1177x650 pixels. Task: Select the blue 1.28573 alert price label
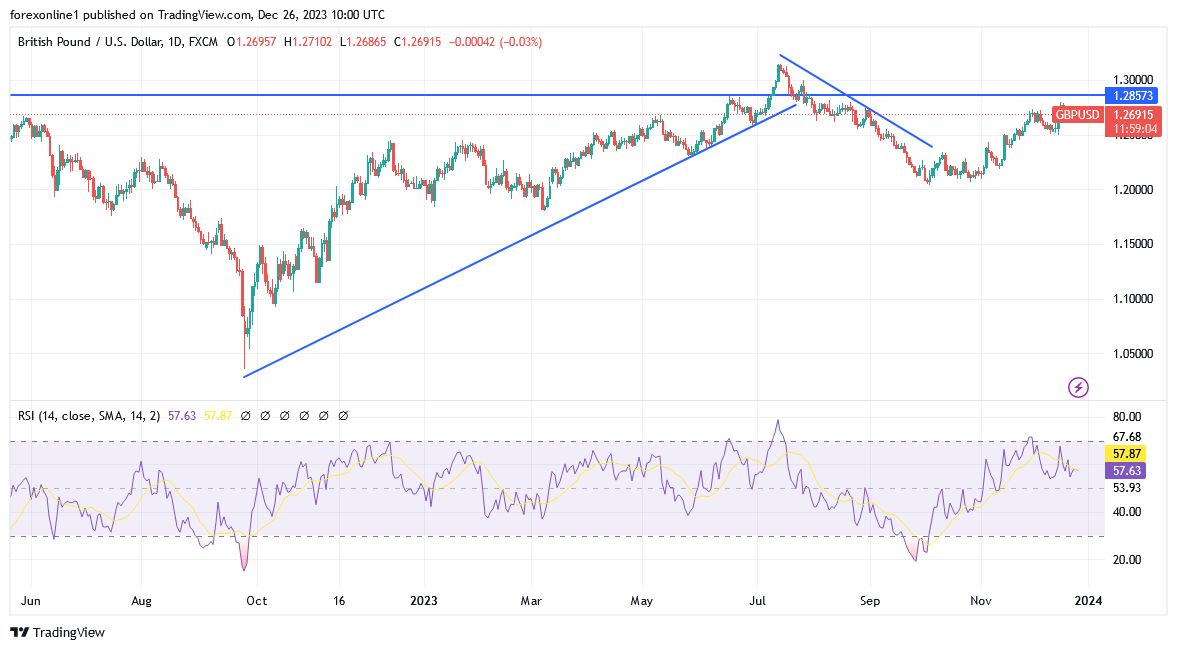click(x=1133, y=96)
